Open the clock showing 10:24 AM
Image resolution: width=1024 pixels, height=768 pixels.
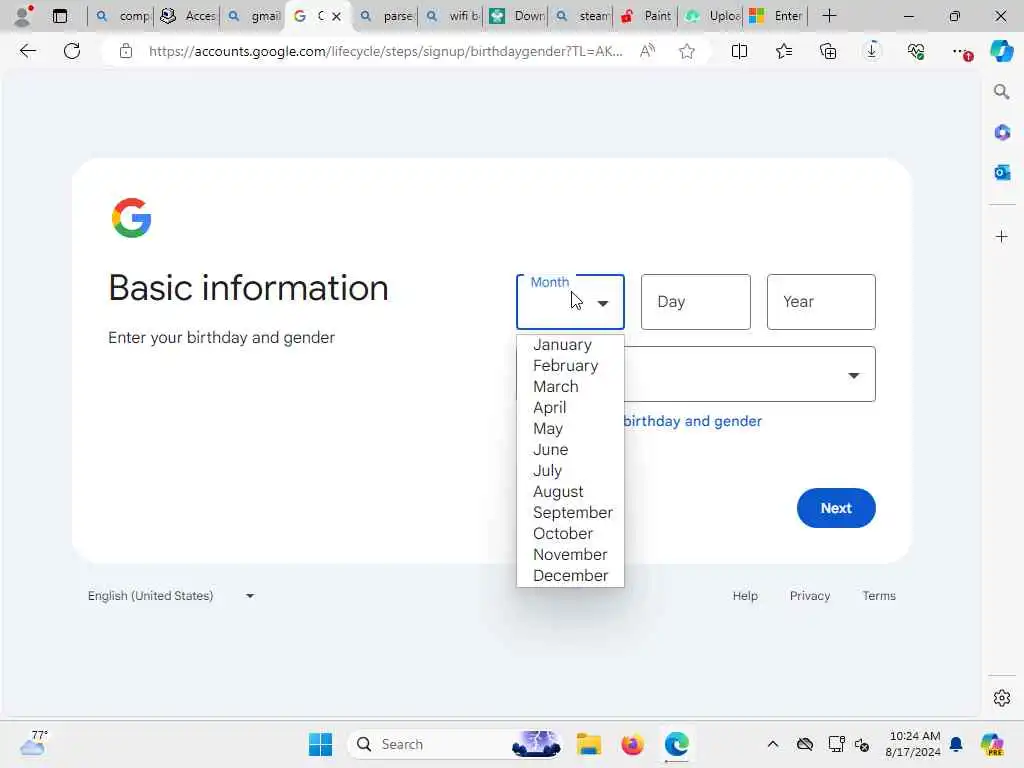[913, 744]
